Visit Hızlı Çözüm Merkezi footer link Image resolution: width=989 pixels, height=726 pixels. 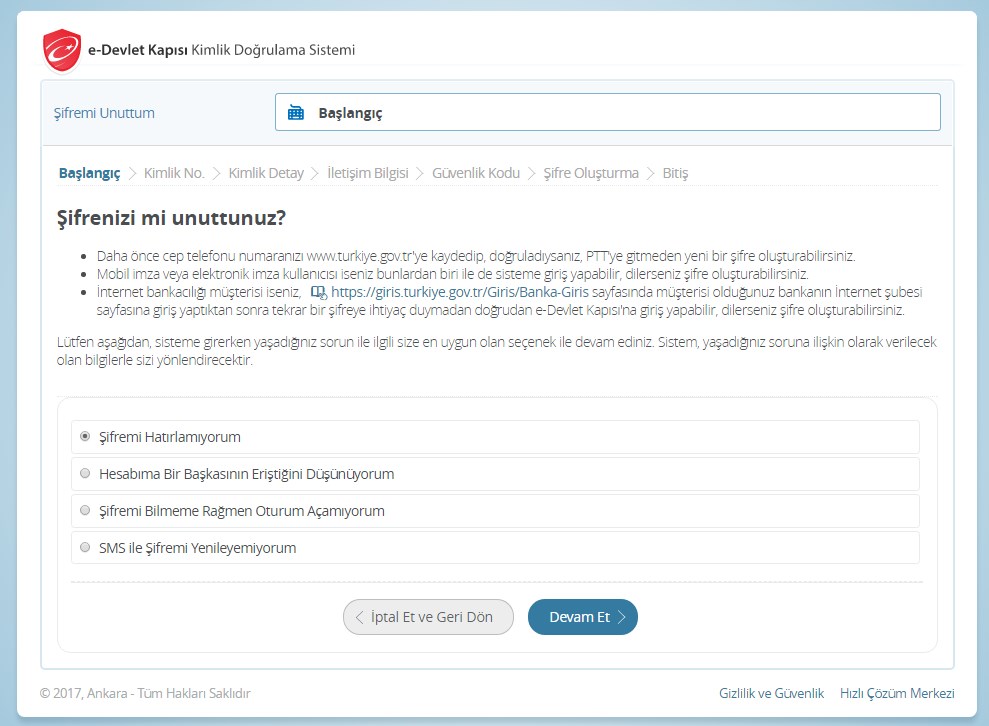(897, 693)
